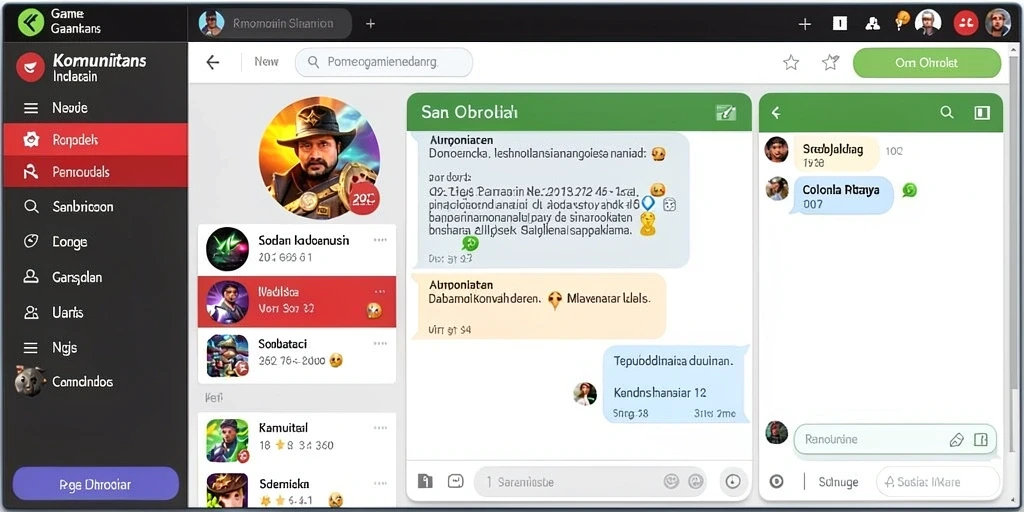This screenshot has width=1024, height=512.
Task: Select the Penroudals sidebar item
Action: click(x=95, y=172)
